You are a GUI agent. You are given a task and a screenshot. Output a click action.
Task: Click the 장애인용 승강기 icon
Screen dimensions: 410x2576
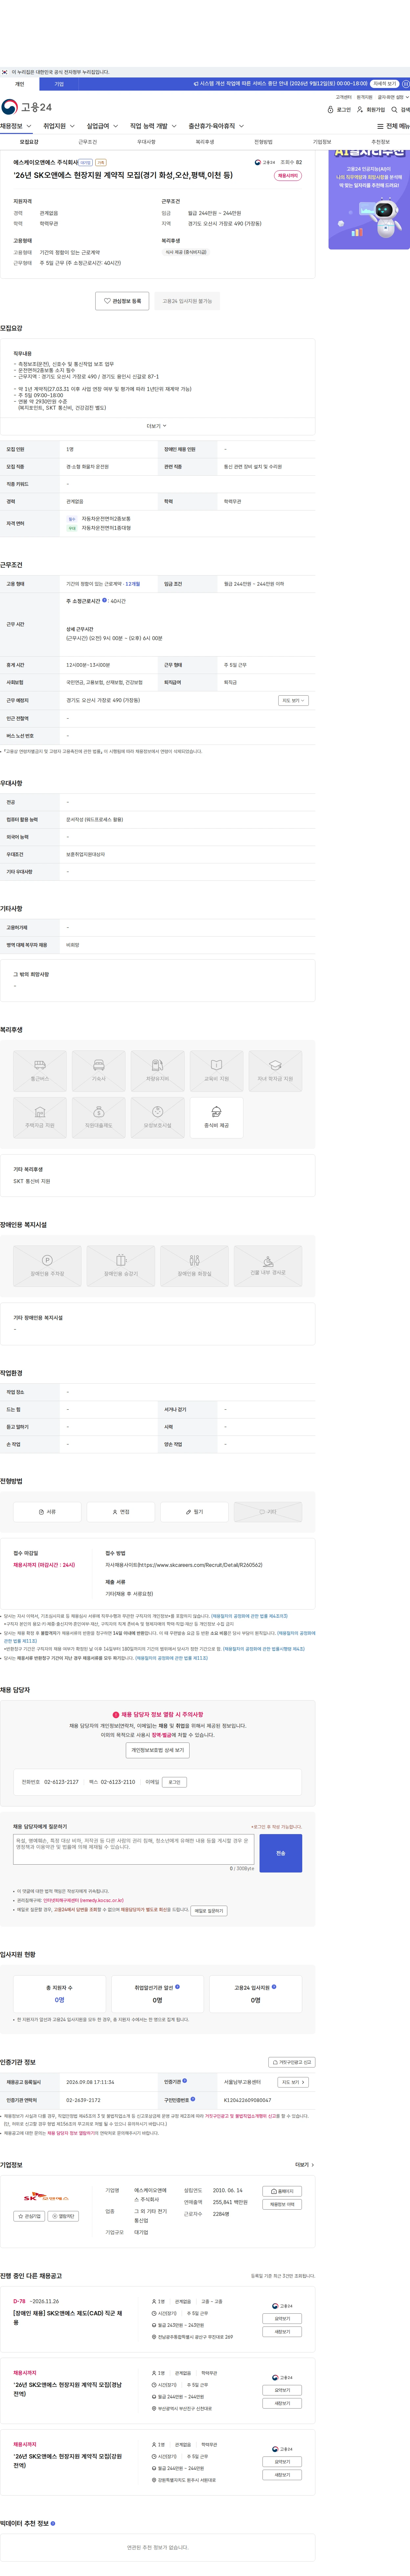[121, 1266]
